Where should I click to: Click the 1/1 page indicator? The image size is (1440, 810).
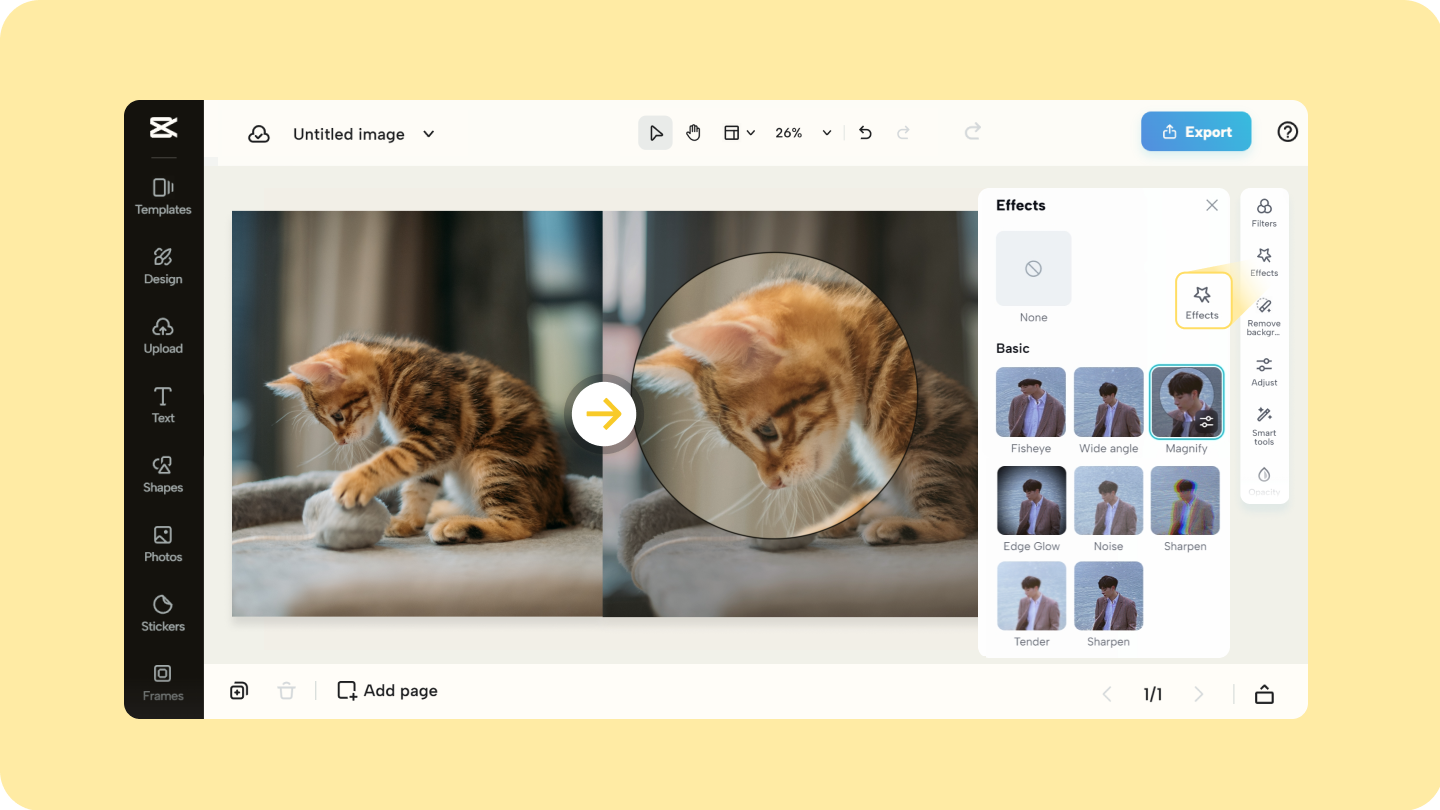[1153, 694]
